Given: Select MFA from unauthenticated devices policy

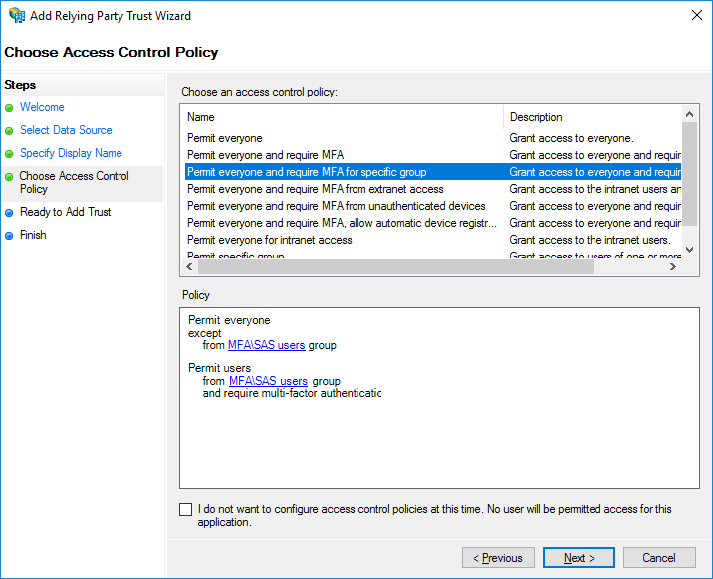Looking at the screenshot, I should tap(336, 206).
